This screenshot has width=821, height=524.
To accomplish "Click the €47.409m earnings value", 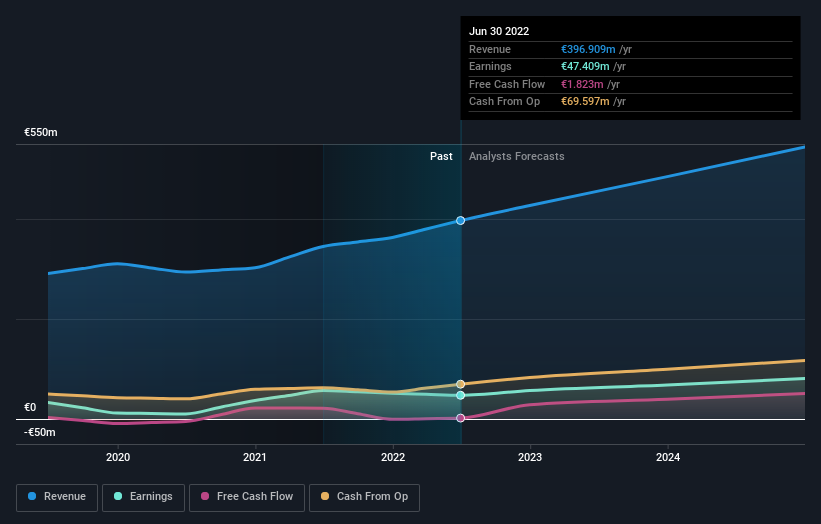I will pos(585,66).
